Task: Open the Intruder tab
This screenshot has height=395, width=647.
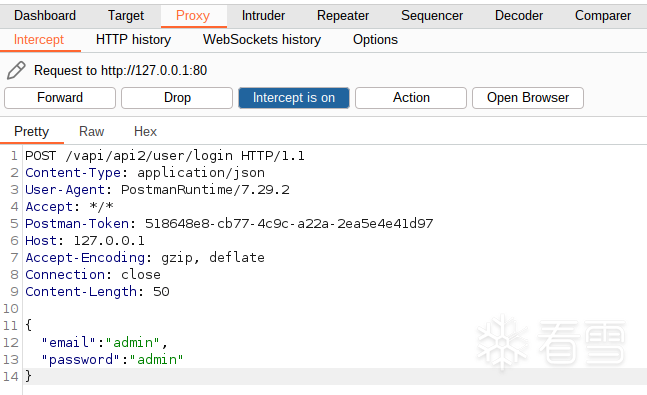Action: click(x=263, y=16)
